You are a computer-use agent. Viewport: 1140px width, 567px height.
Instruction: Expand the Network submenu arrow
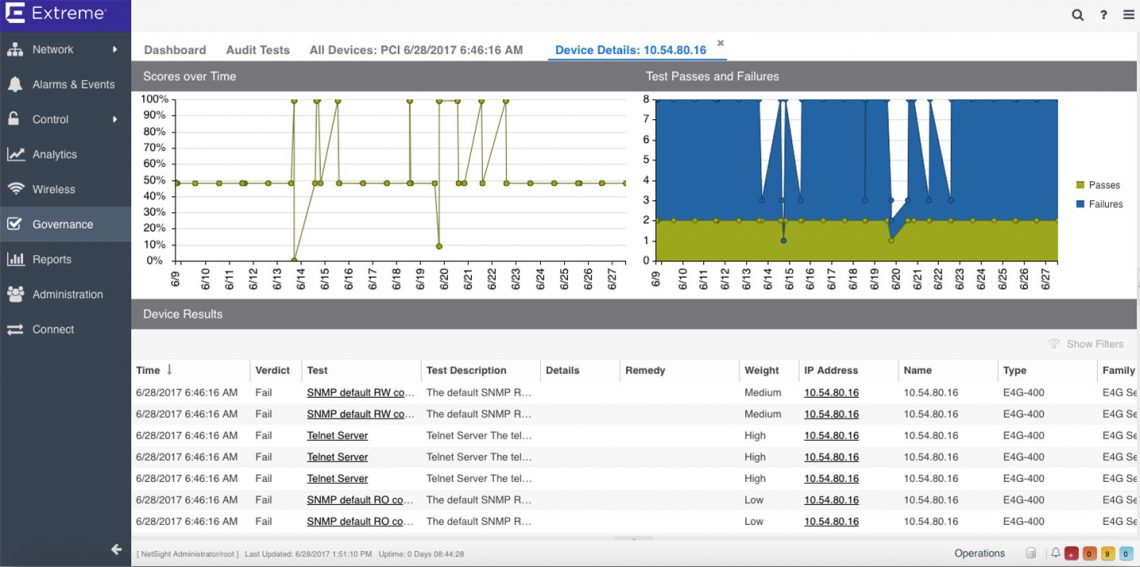[115, 49]
